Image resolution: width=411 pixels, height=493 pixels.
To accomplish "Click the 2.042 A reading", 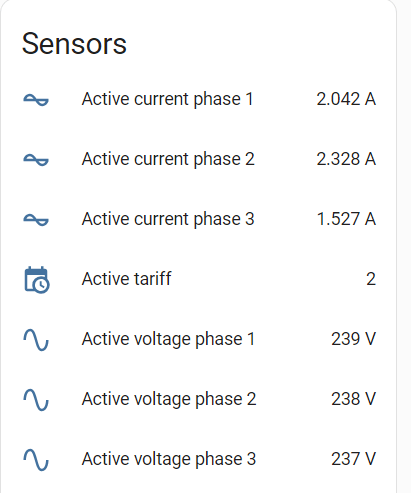I will 346,99.
